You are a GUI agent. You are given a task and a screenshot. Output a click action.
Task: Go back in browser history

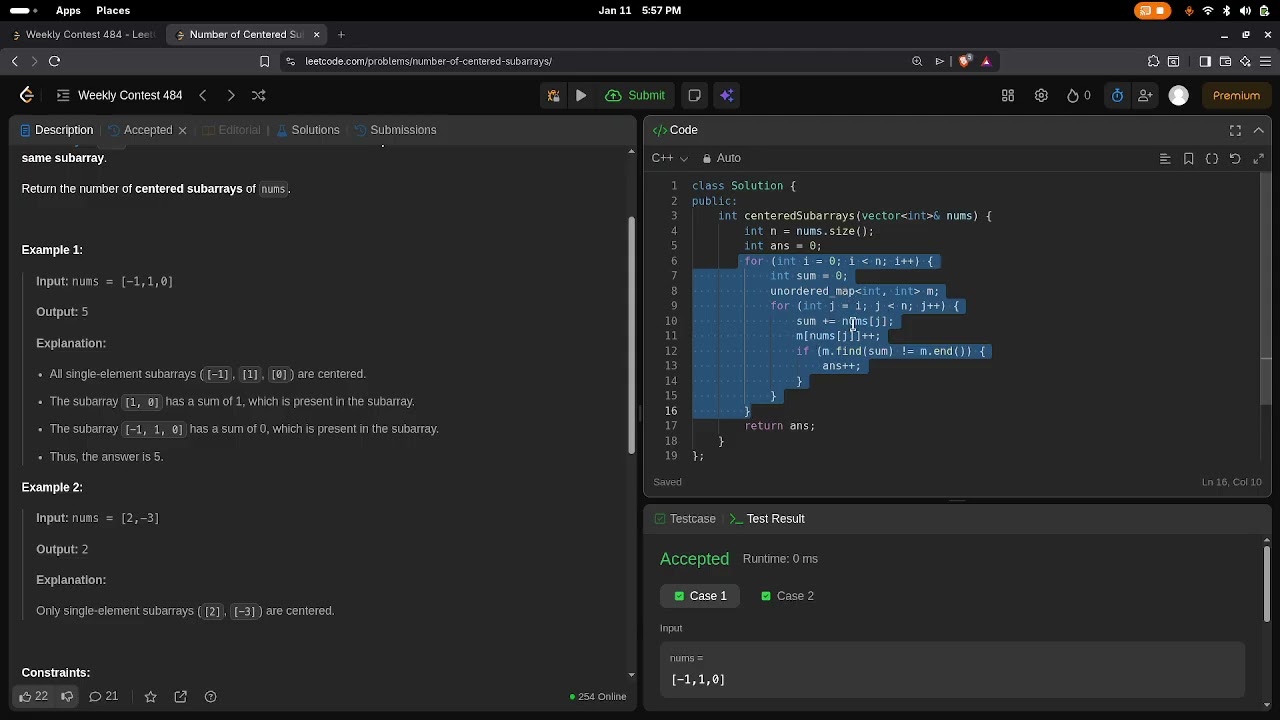(15, 62)
